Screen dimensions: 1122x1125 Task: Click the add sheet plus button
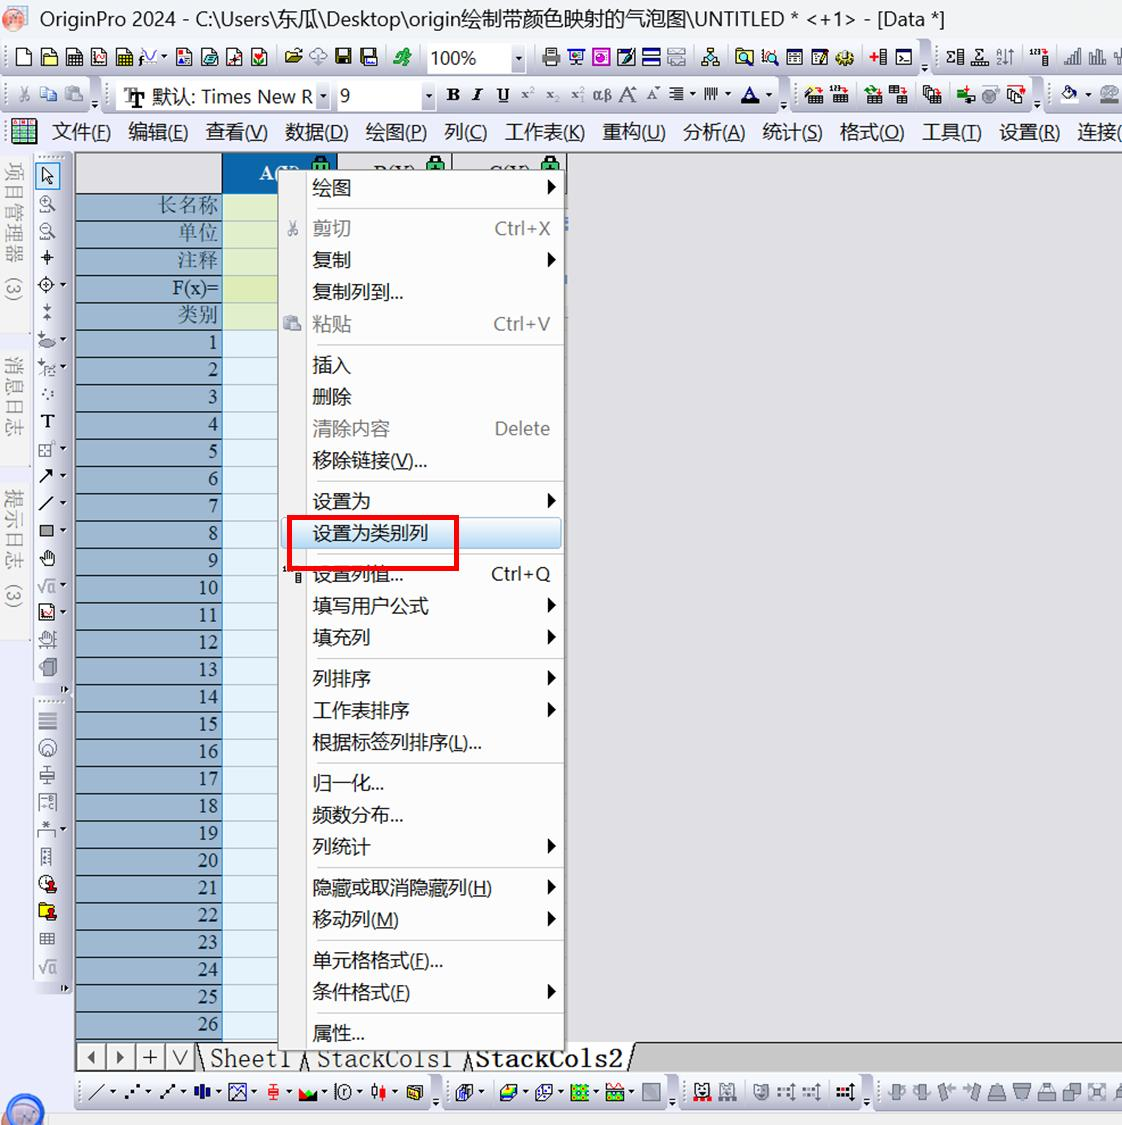150,1057
